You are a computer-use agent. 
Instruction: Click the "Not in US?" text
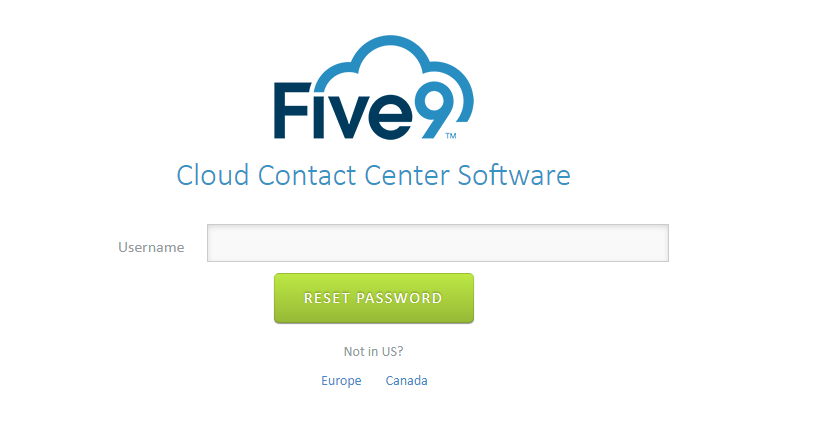point(373,352)
